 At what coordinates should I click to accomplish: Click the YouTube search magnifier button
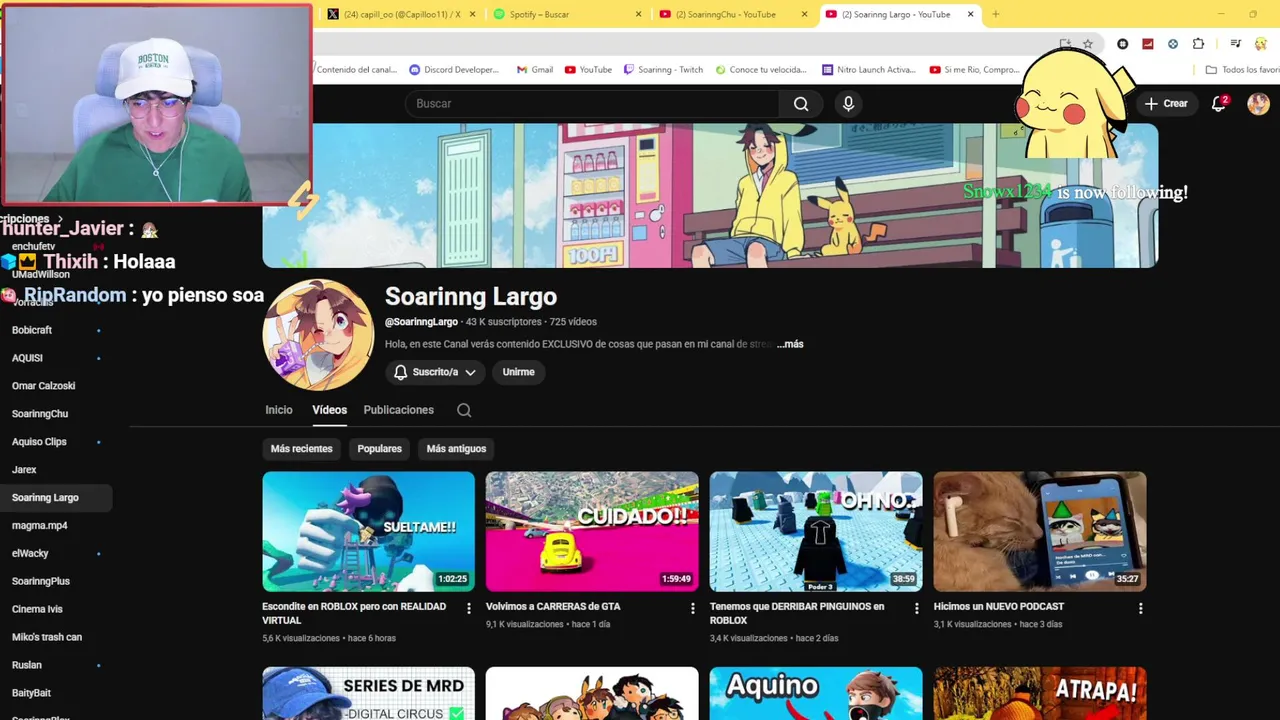pos(801,104)
